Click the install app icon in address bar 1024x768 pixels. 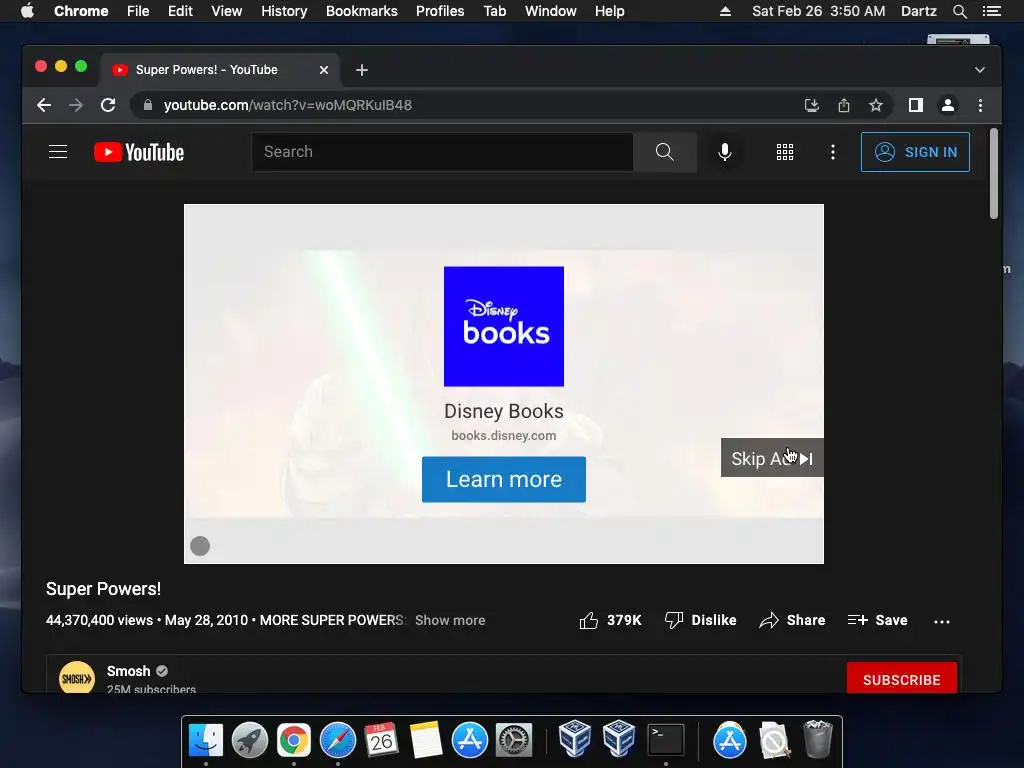(x=812, y=105)
